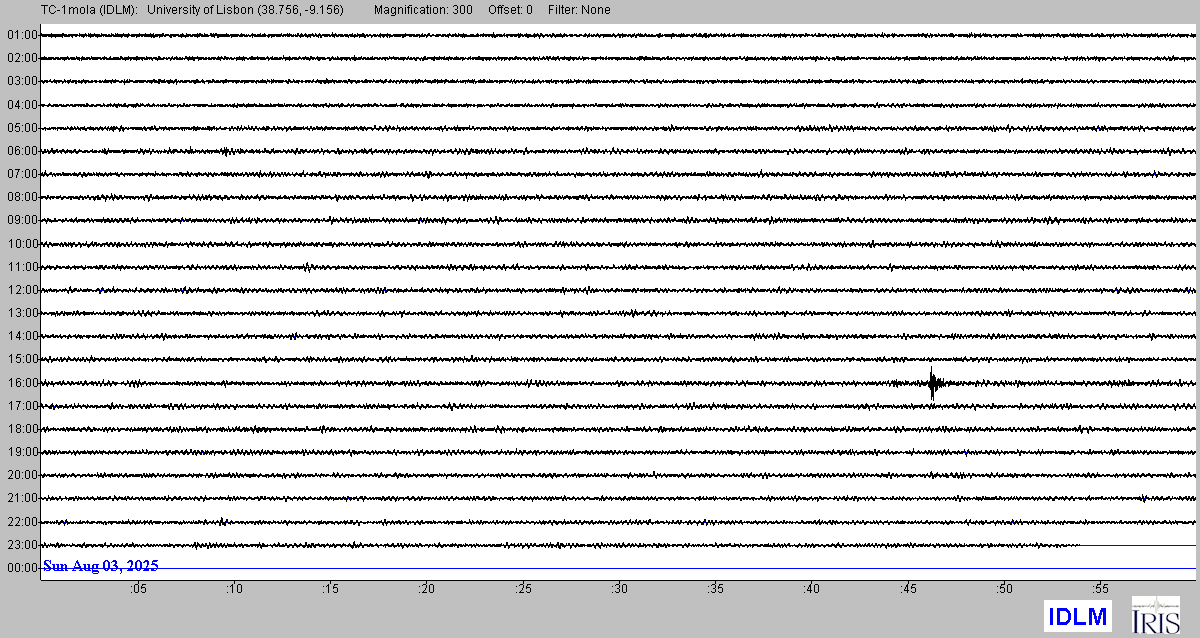Image resolution: width=1200 pixels, height=638 pixels.
Task: Click the IDLM station badge
Action: [x=1078, y=616]
